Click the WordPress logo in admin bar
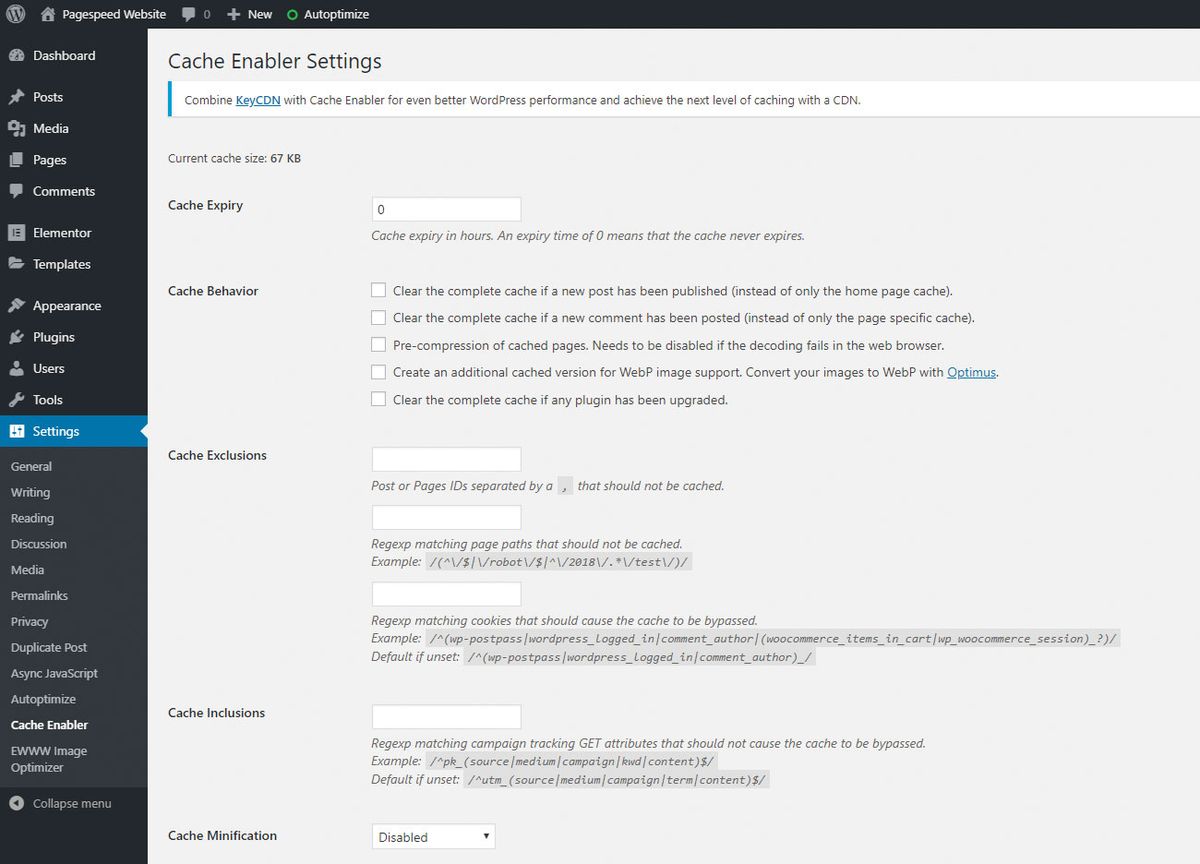This screenshot has height=864, width=1200. tap(13, 13)
